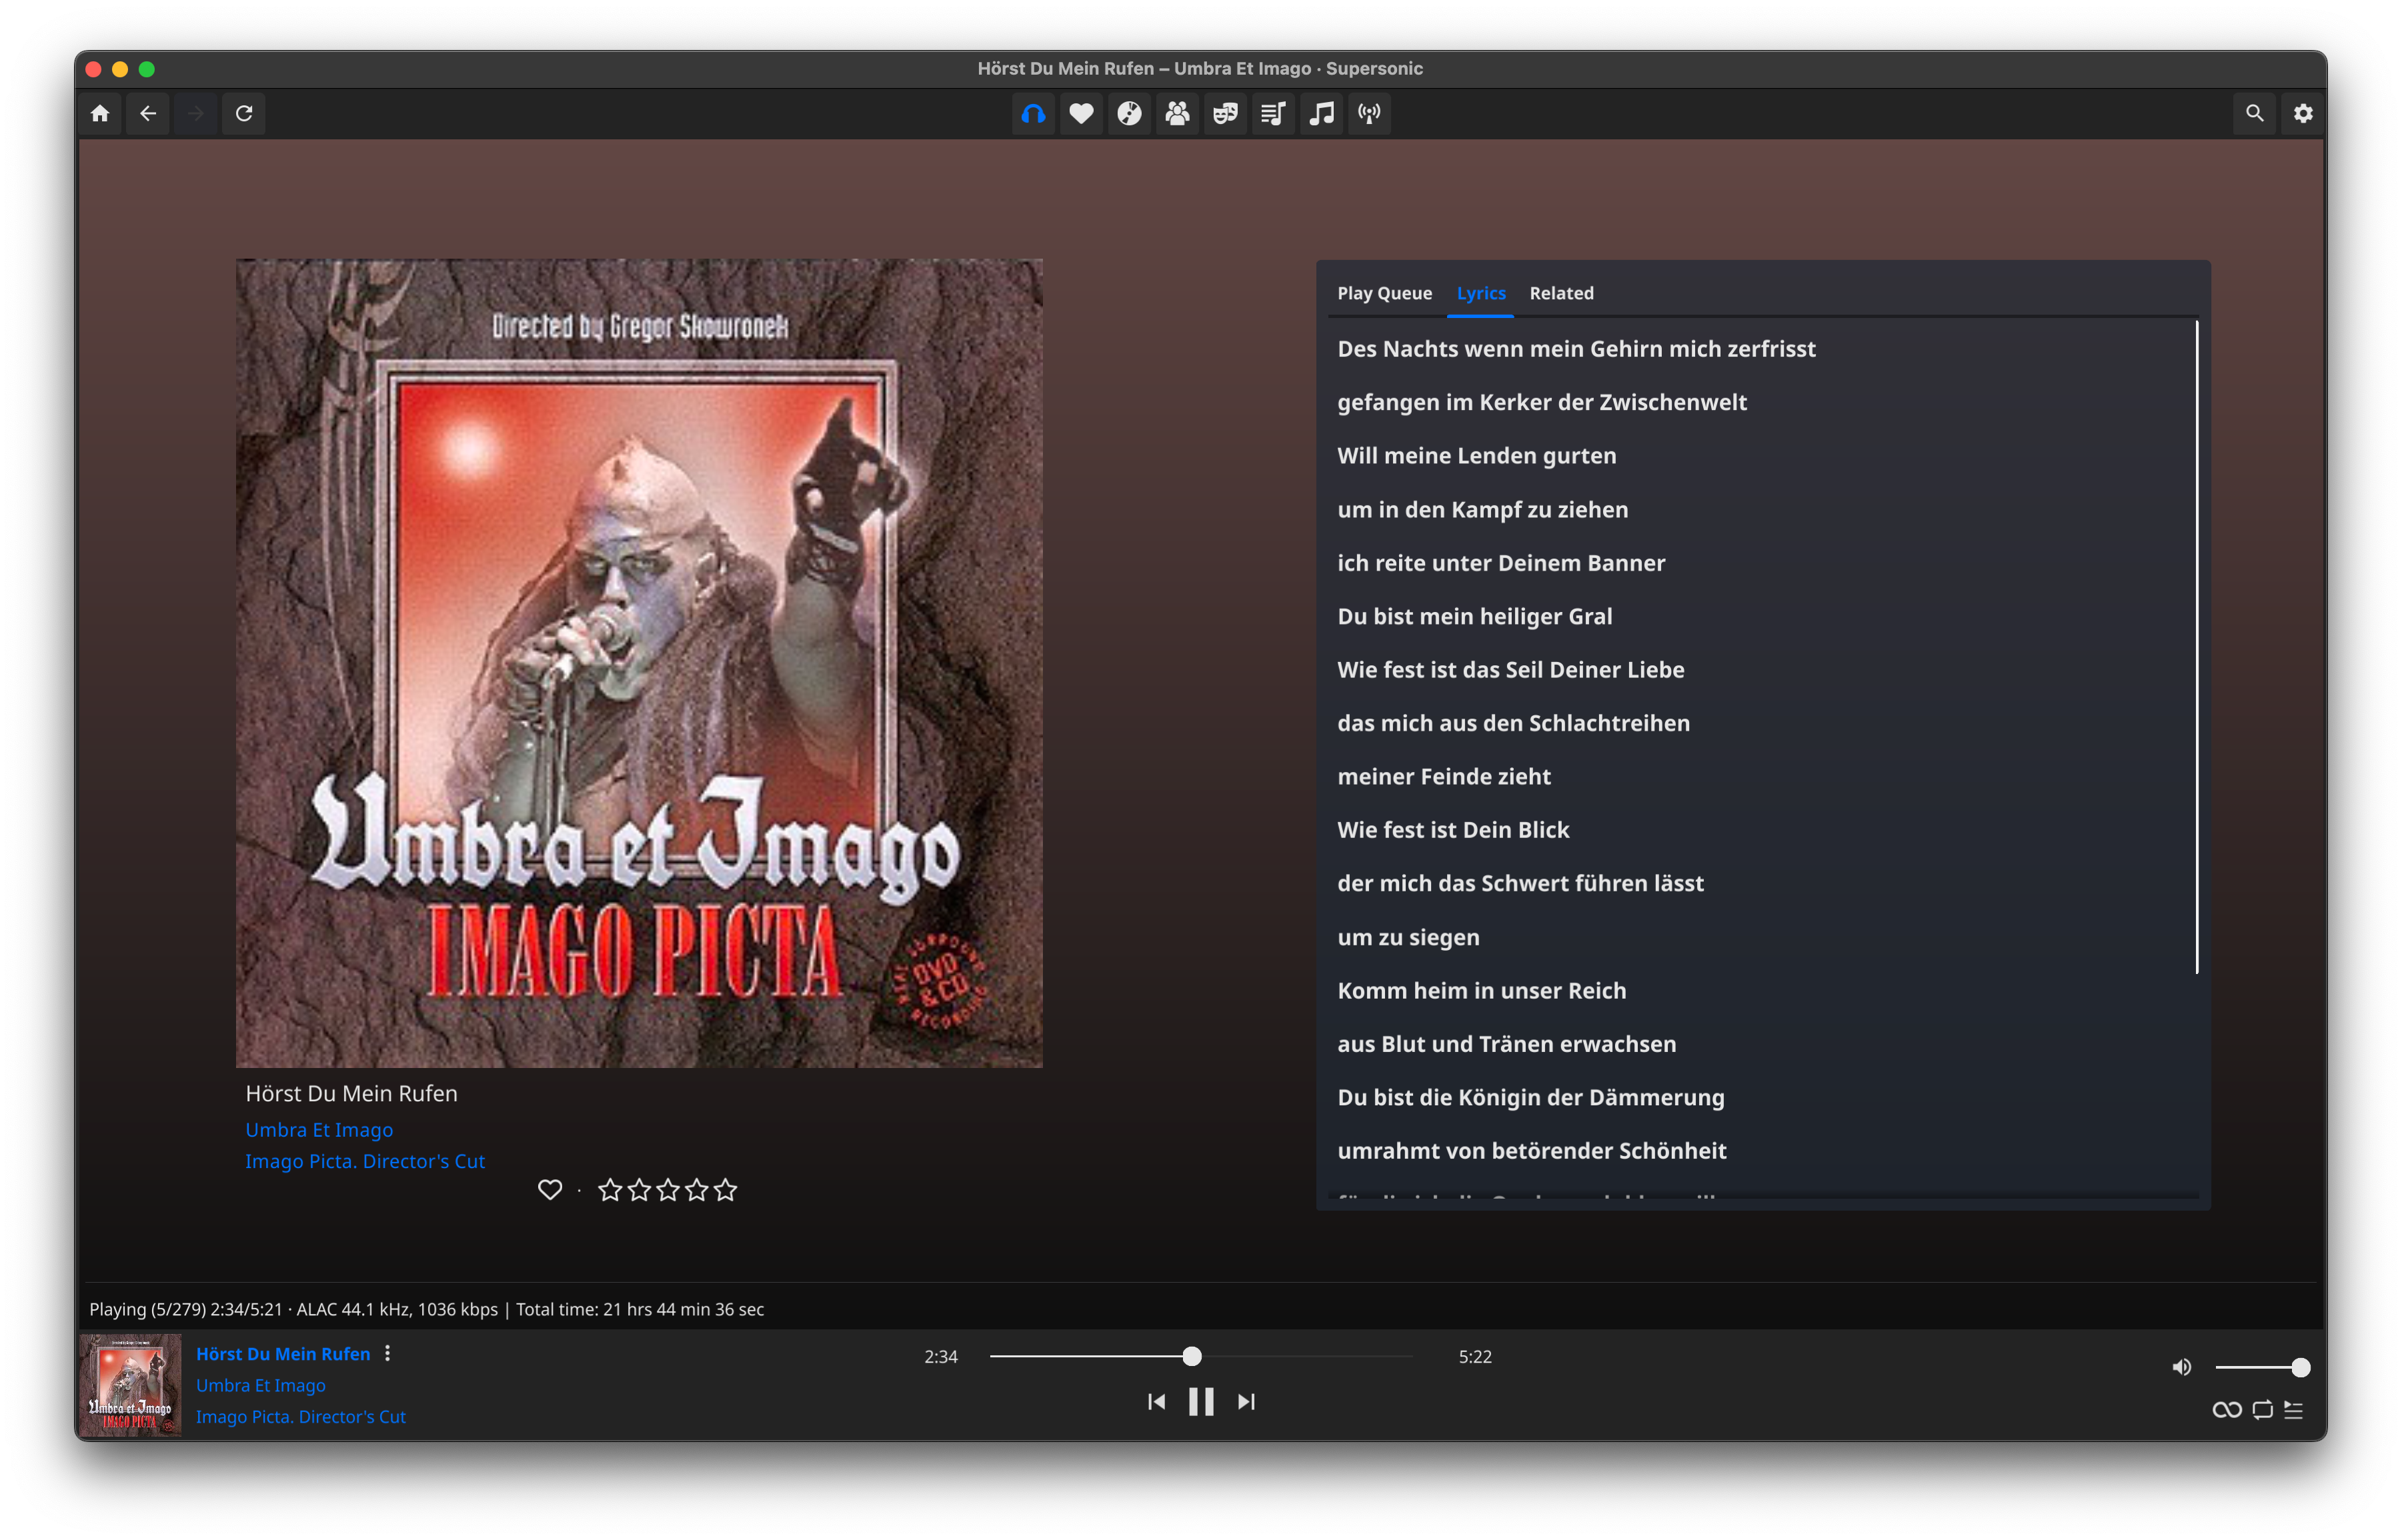This screenshot has width=2402, height=1540.
Task: Open Imago Picta. Director's Cut link in bottom bar
Action: (300, 1416)
